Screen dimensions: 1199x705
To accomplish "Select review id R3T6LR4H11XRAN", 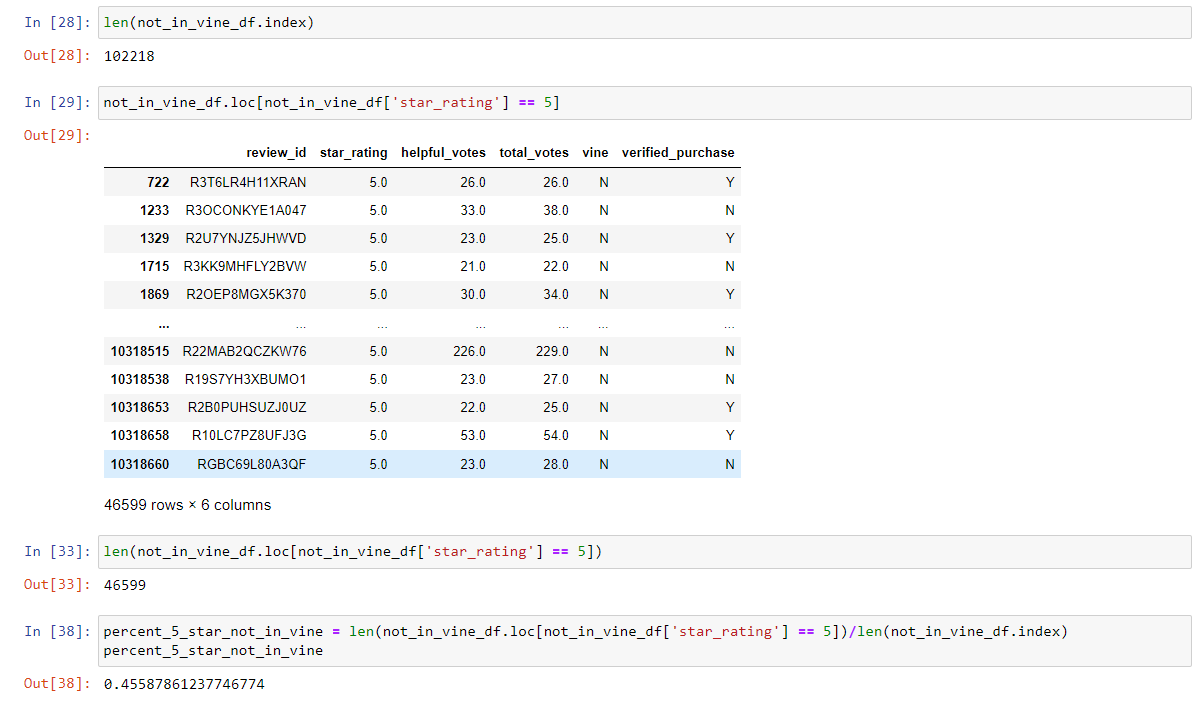I will (x=248, y=182).
